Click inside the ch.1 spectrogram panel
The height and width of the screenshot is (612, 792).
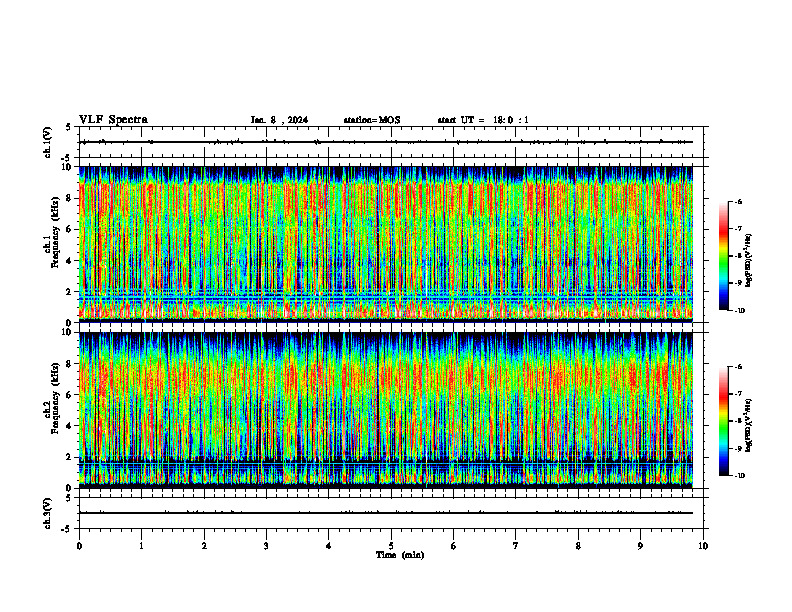coord(386,244)
